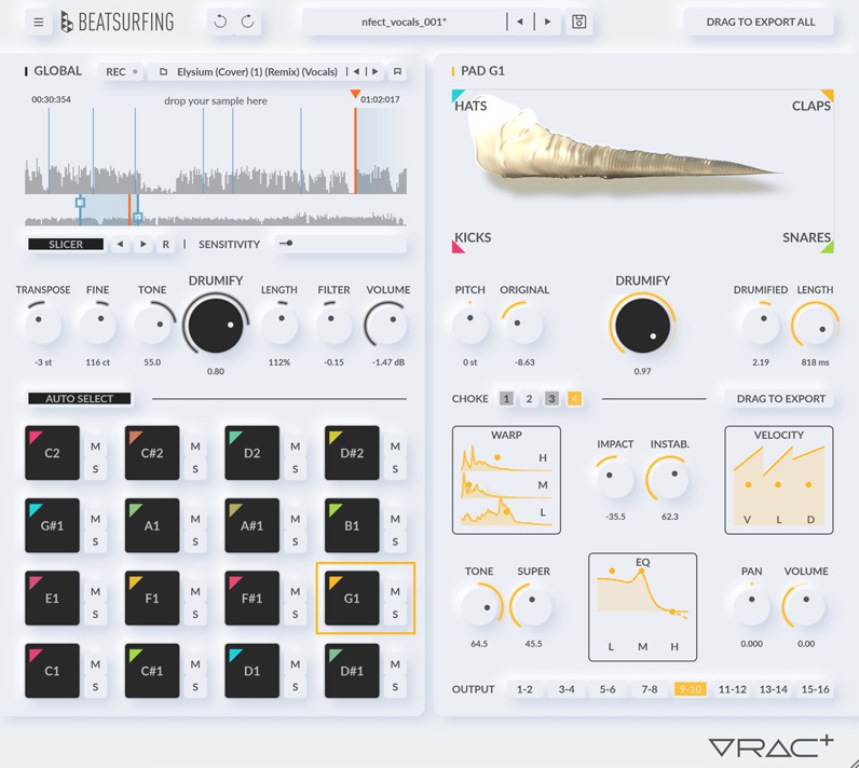Go to next preset arrow
The image size is (859, 768).
tap(547, 22)
